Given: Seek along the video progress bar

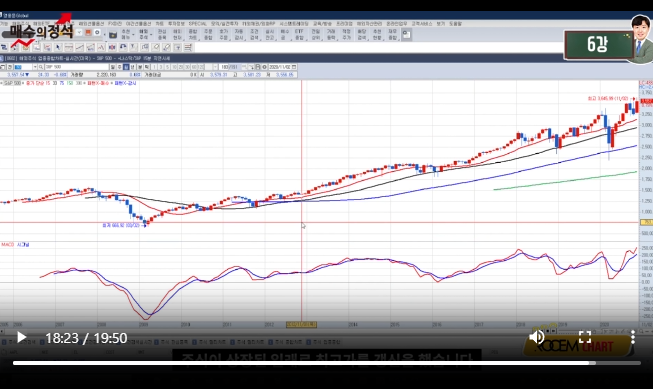Looking at the screenshot, I should (x=326, y=363).
